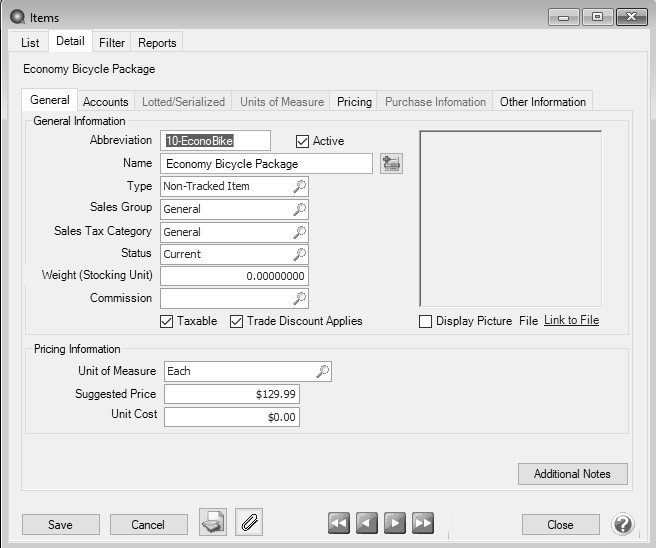Screen dimensions: 656x548
Task: Switch to the Accounts tab
Action: (105, 101)
